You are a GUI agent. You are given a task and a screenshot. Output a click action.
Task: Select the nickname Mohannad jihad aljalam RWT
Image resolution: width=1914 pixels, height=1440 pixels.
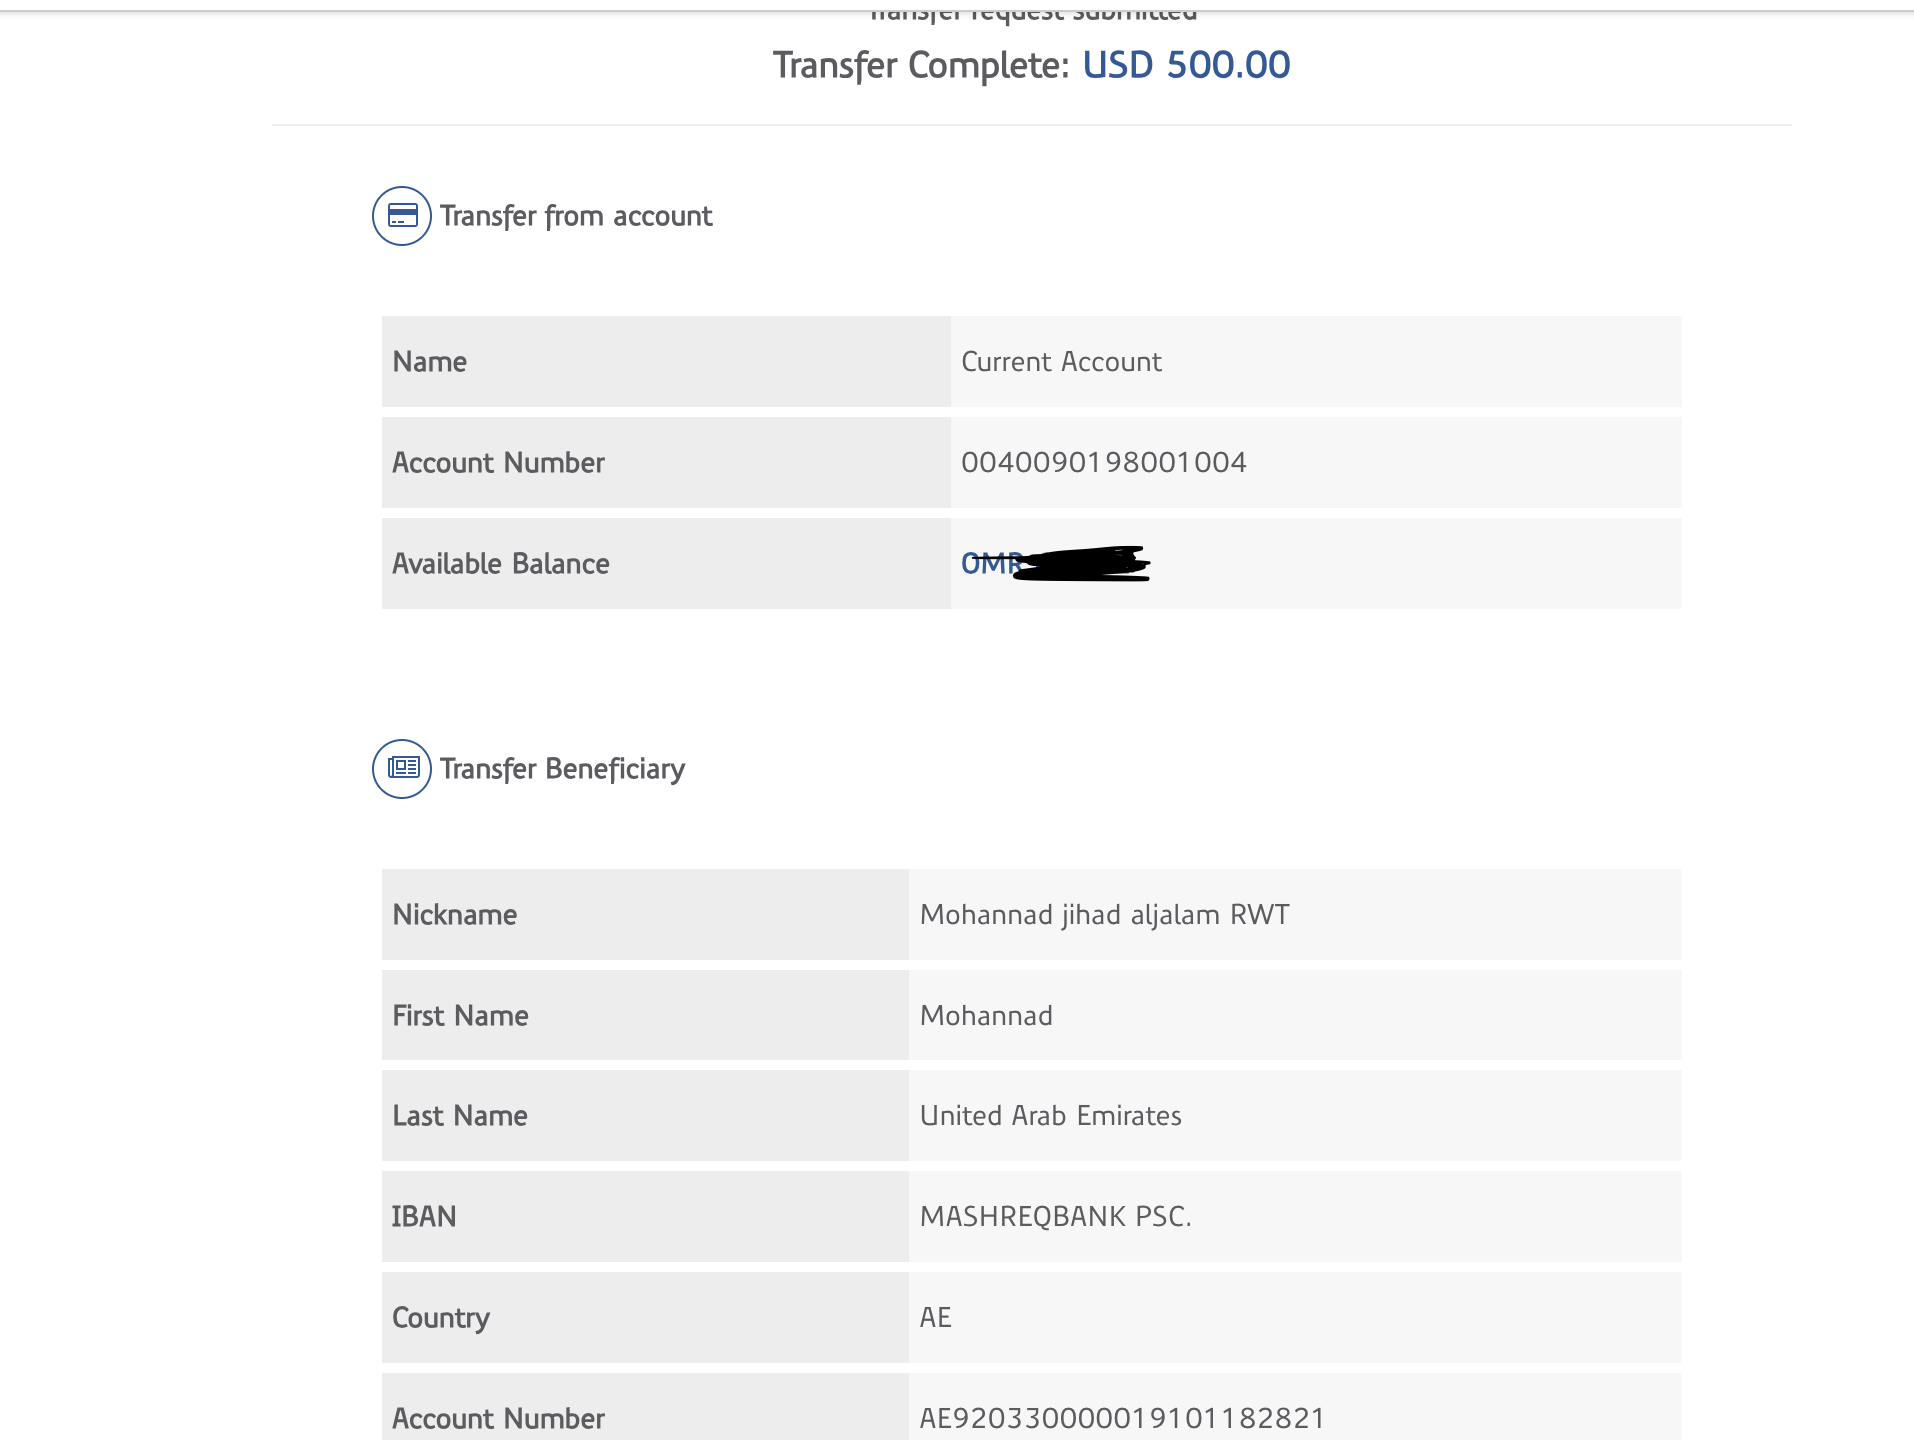pyautogui.click(x=1104, y=915)
